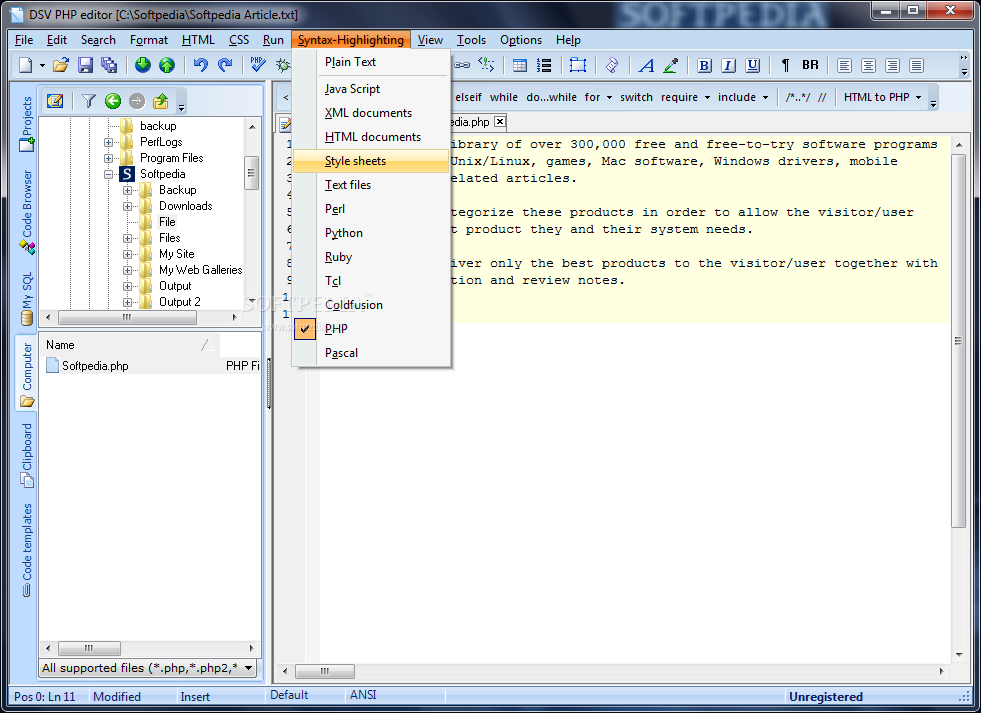Click the filter funnel icon in the file browser

(x=89, y=101)
